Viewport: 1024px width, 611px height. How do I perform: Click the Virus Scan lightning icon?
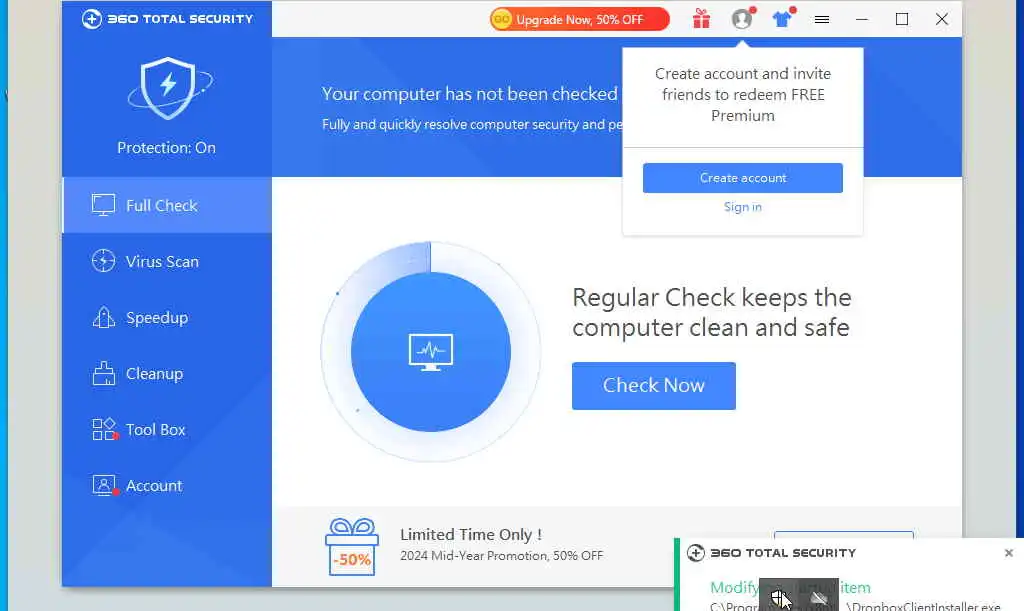[x=103, y=261]
